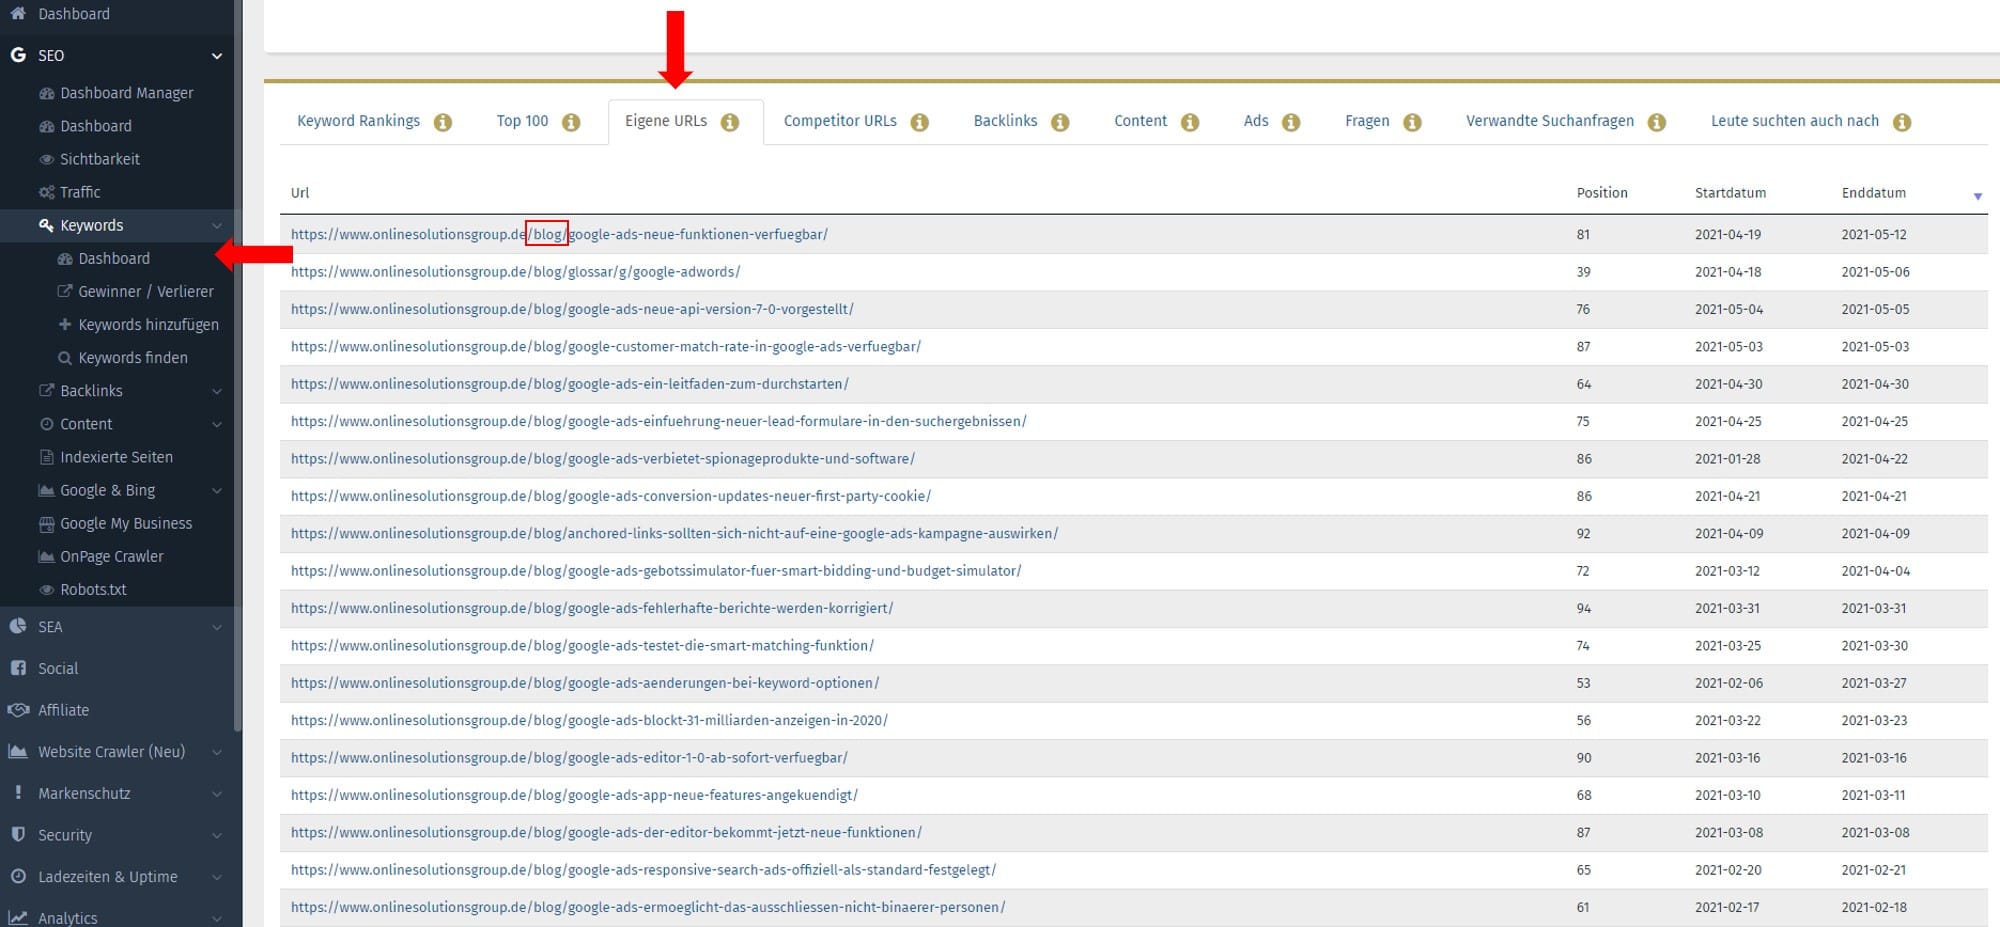The width and height of the screenshot is (2000, 927).
Task: Click the pie chart icon beside SEA
Action: (18, 626)
